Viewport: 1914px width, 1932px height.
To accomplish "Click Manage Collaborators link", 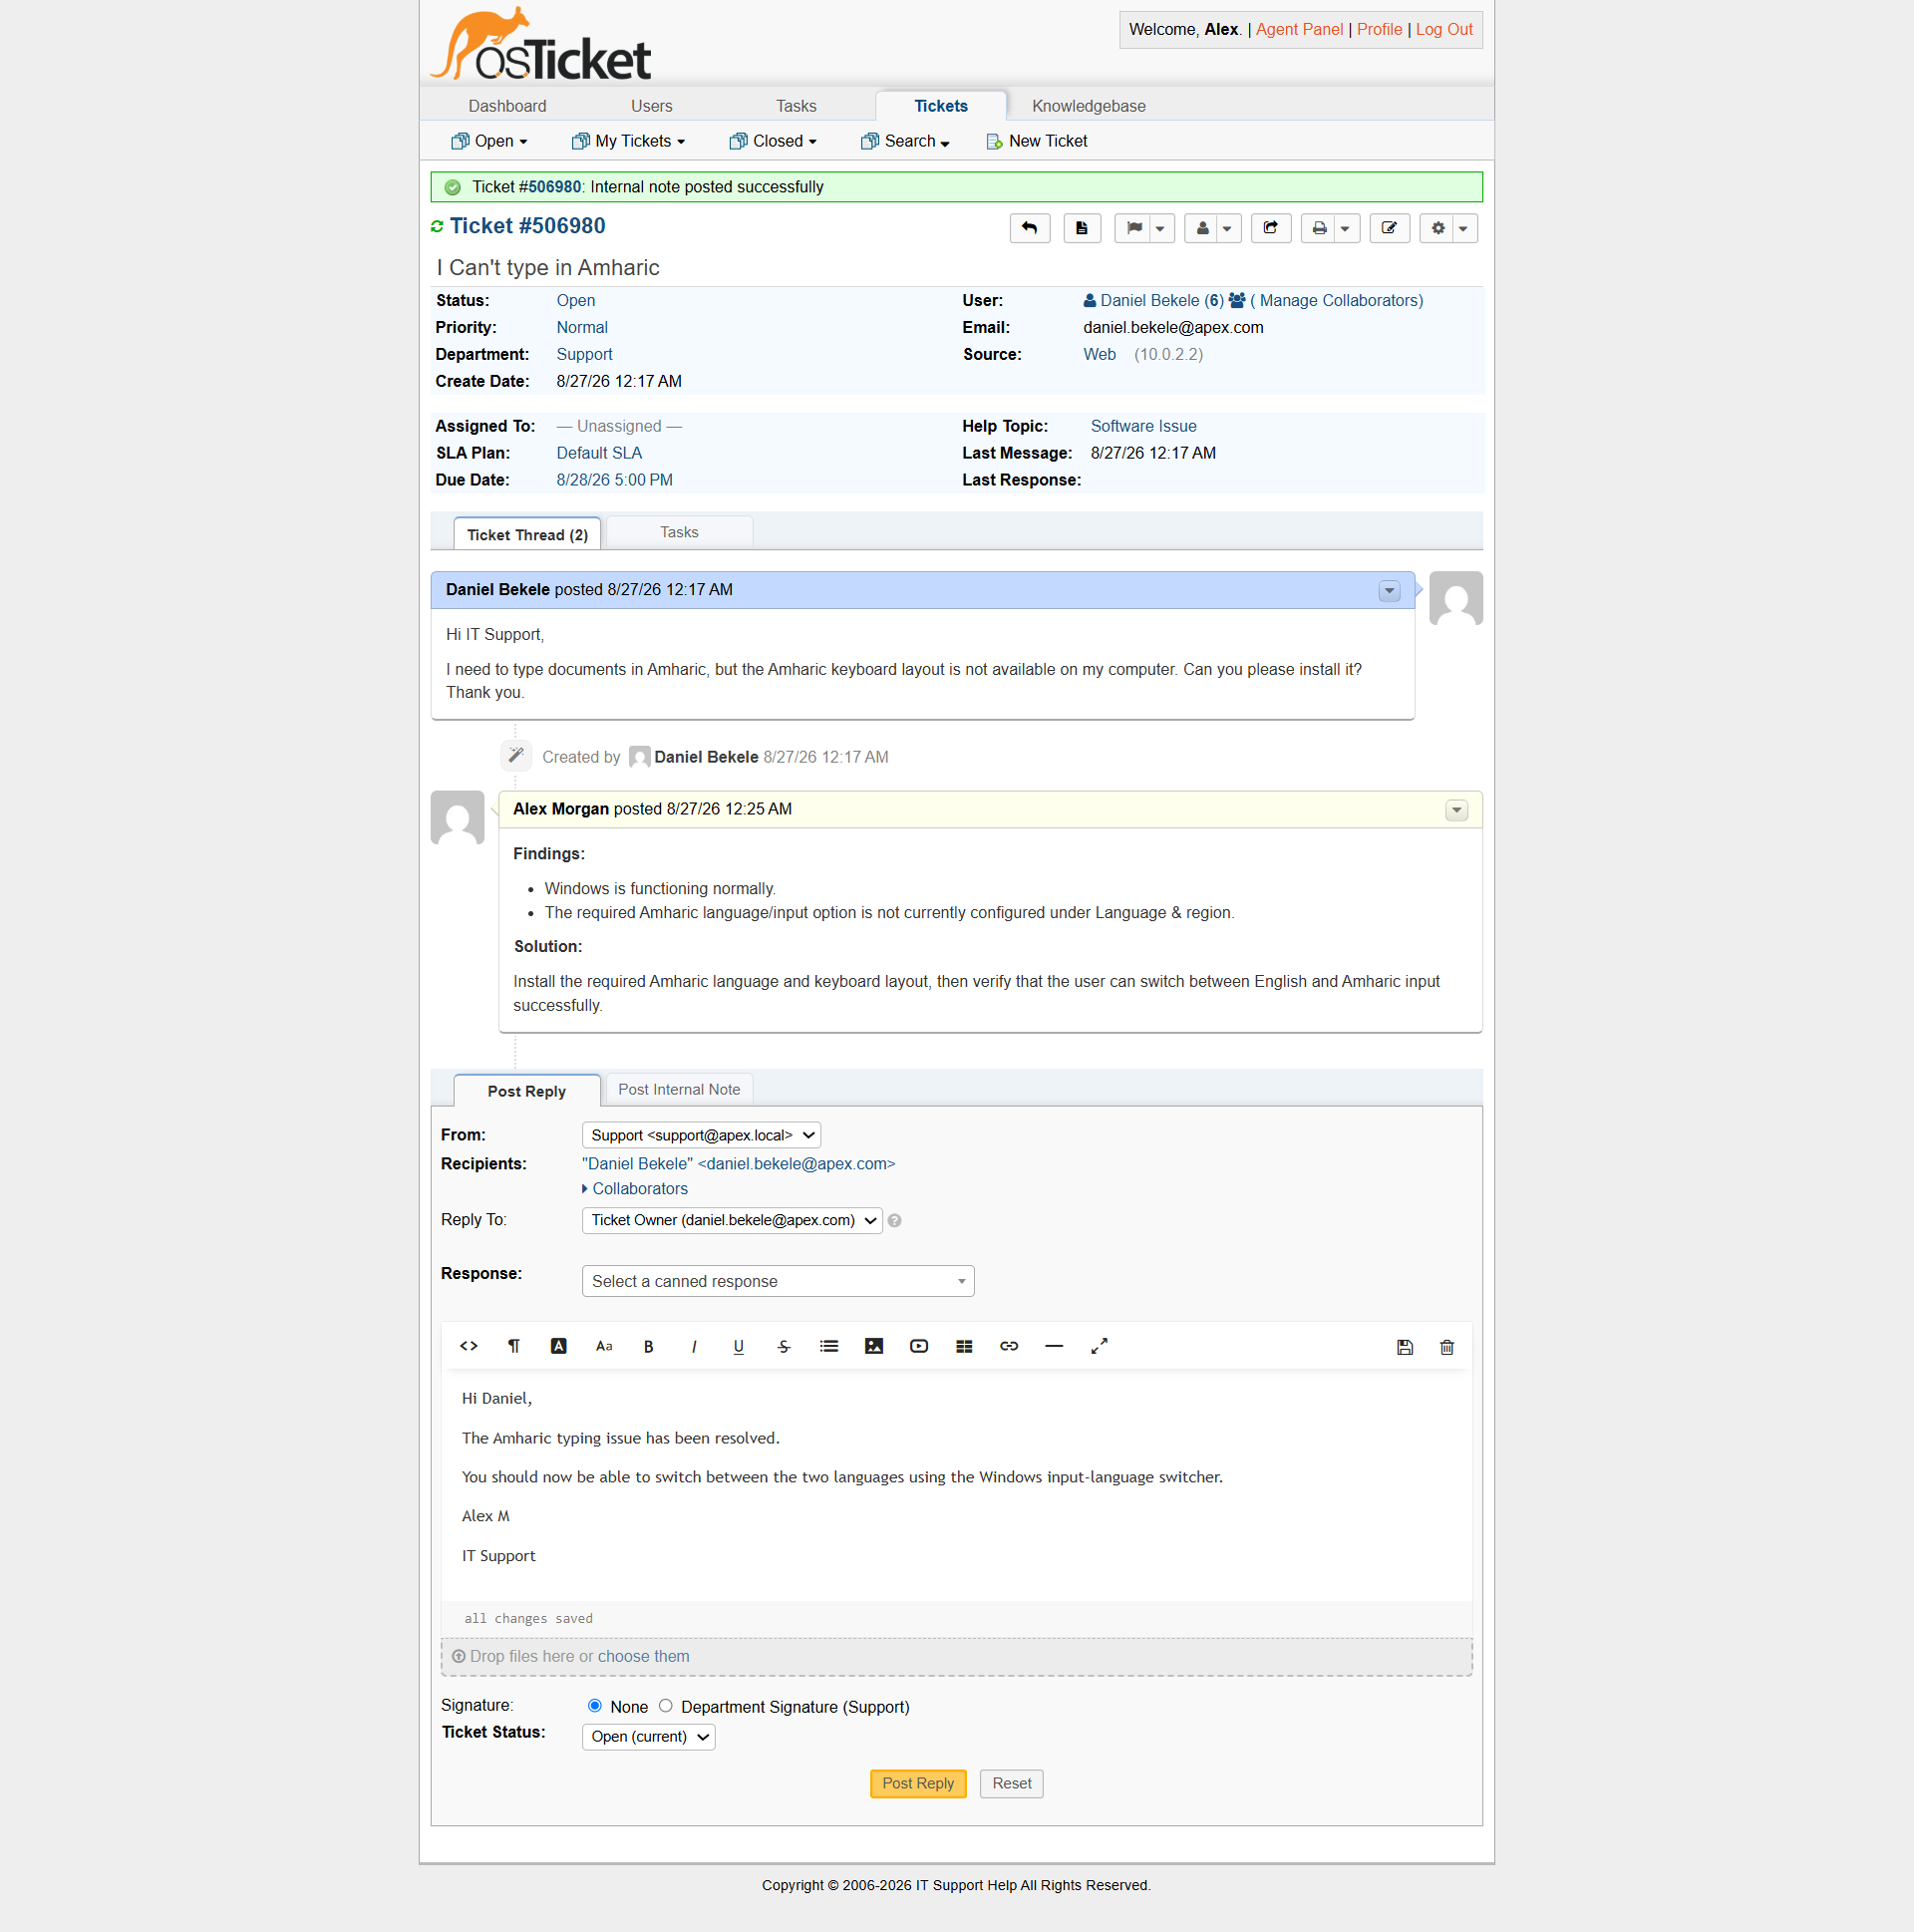I will click(1336, 300).
